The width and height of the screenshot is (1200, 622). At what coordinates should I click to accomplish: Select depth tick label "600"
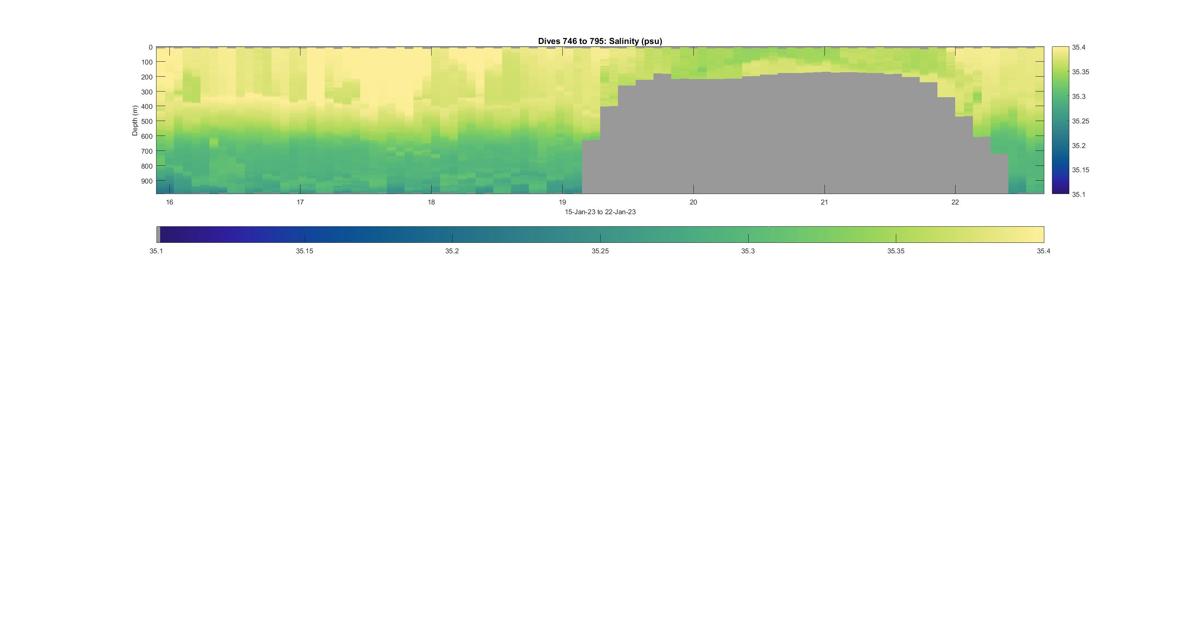tap(146, 136)
